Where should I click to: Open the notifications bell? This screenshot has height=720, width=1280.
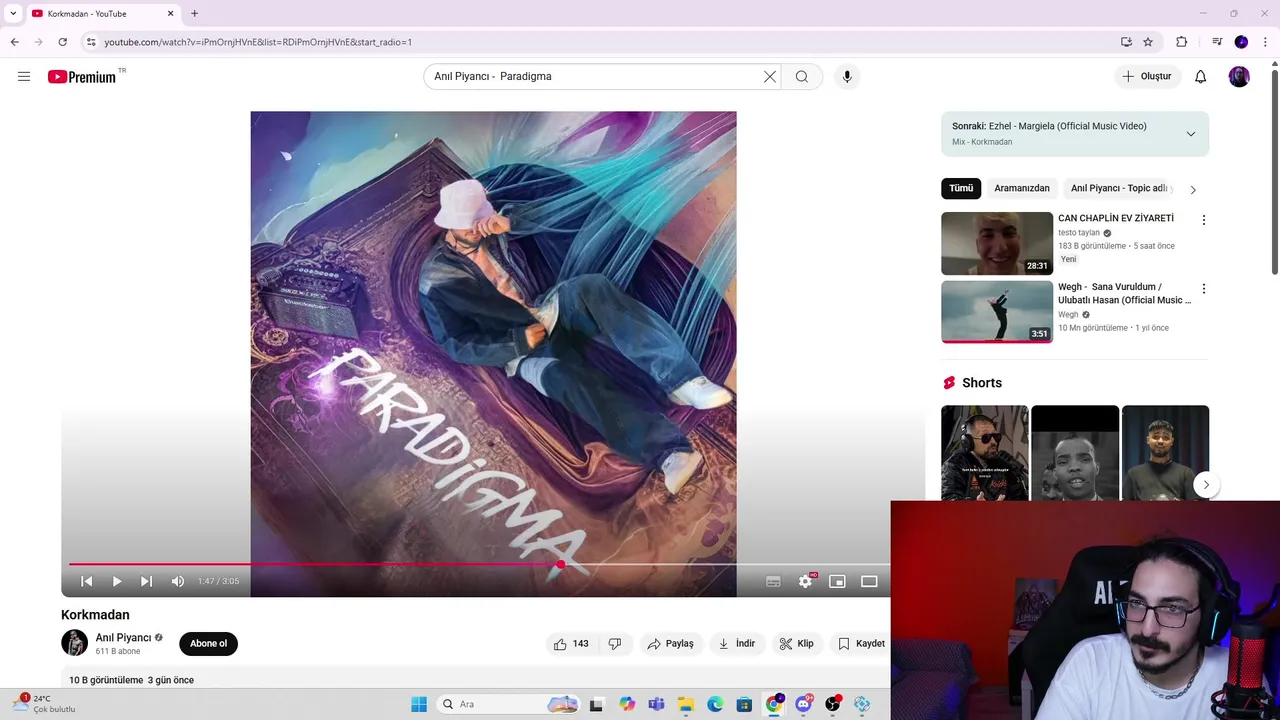(1201, 77)
